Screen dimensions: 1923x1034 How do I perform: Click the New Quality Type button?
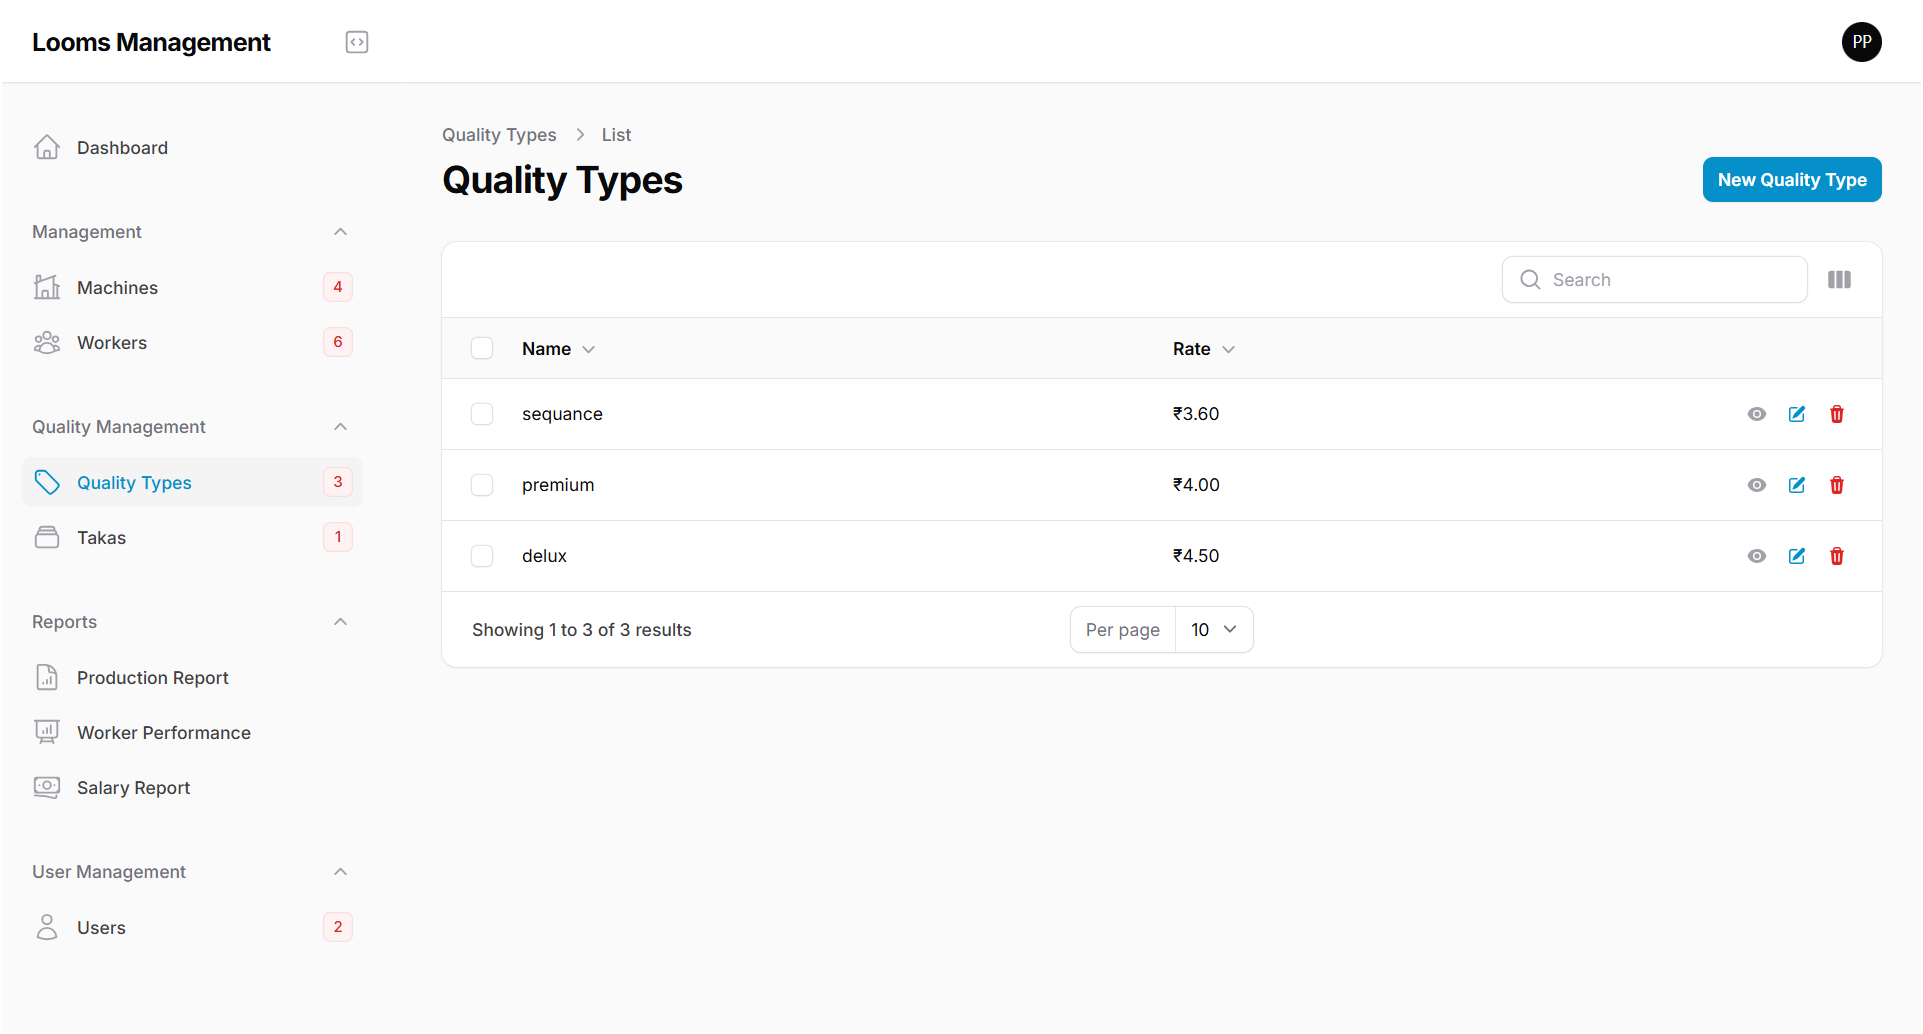(1791, 179)
